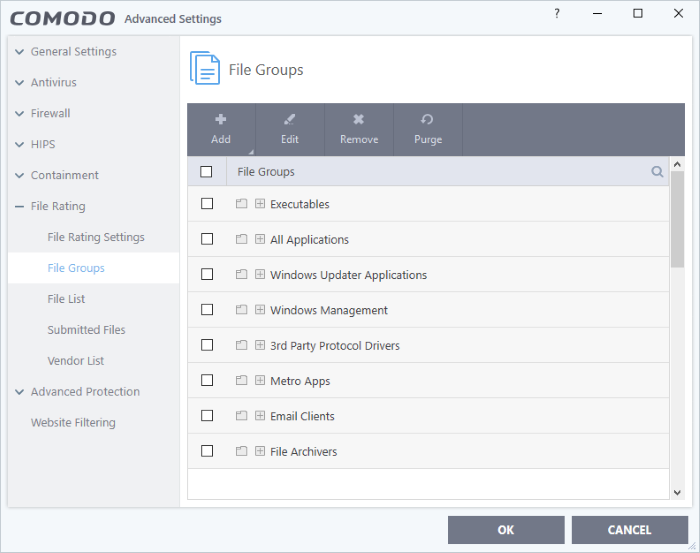
Task: Select Vendor List in the sidebar
Action: 75,361
